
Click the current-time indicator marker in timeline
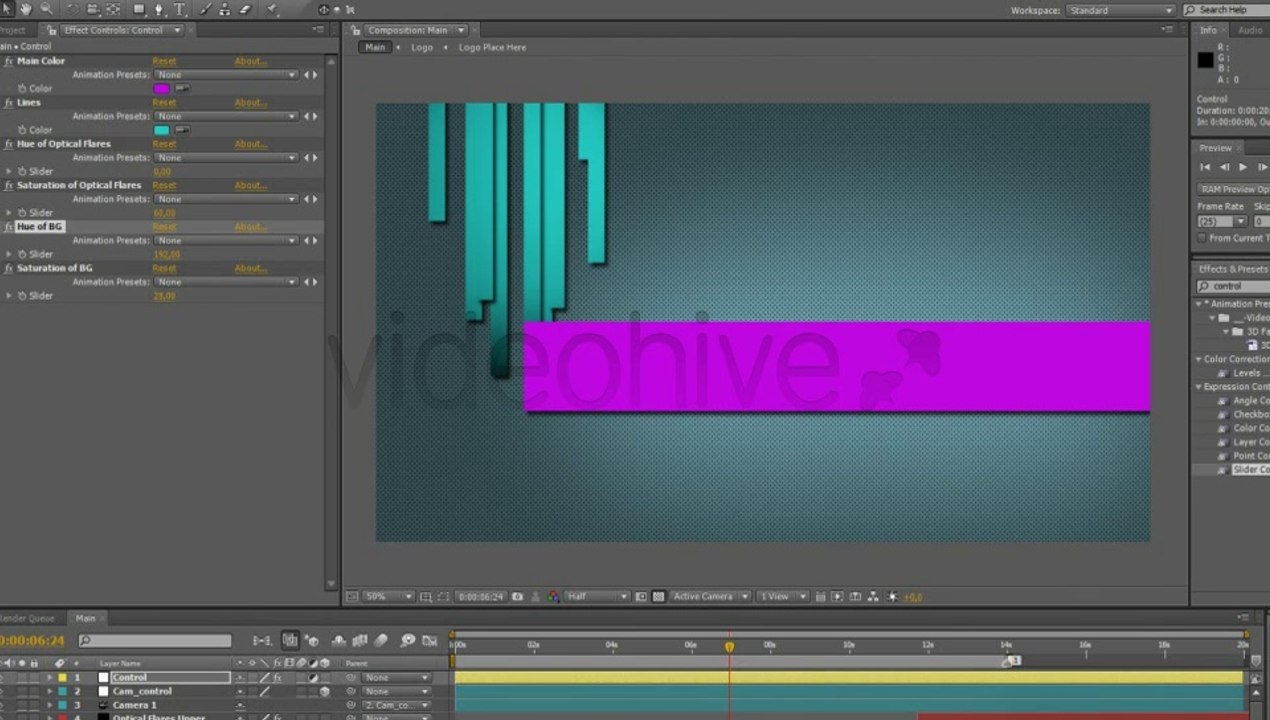coord(729,647)
